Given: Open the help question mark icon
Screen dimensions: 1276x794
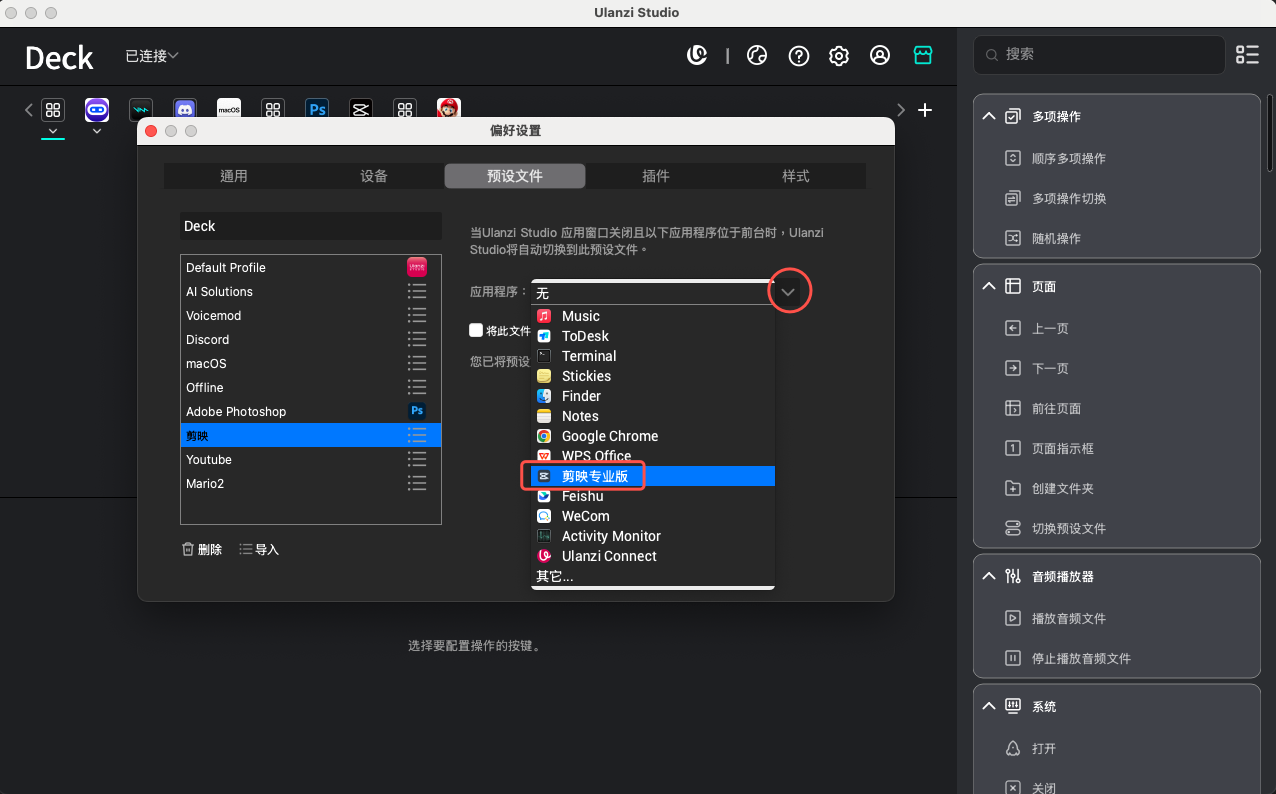Looking at the screenshot, I should [x=798, y=56].
